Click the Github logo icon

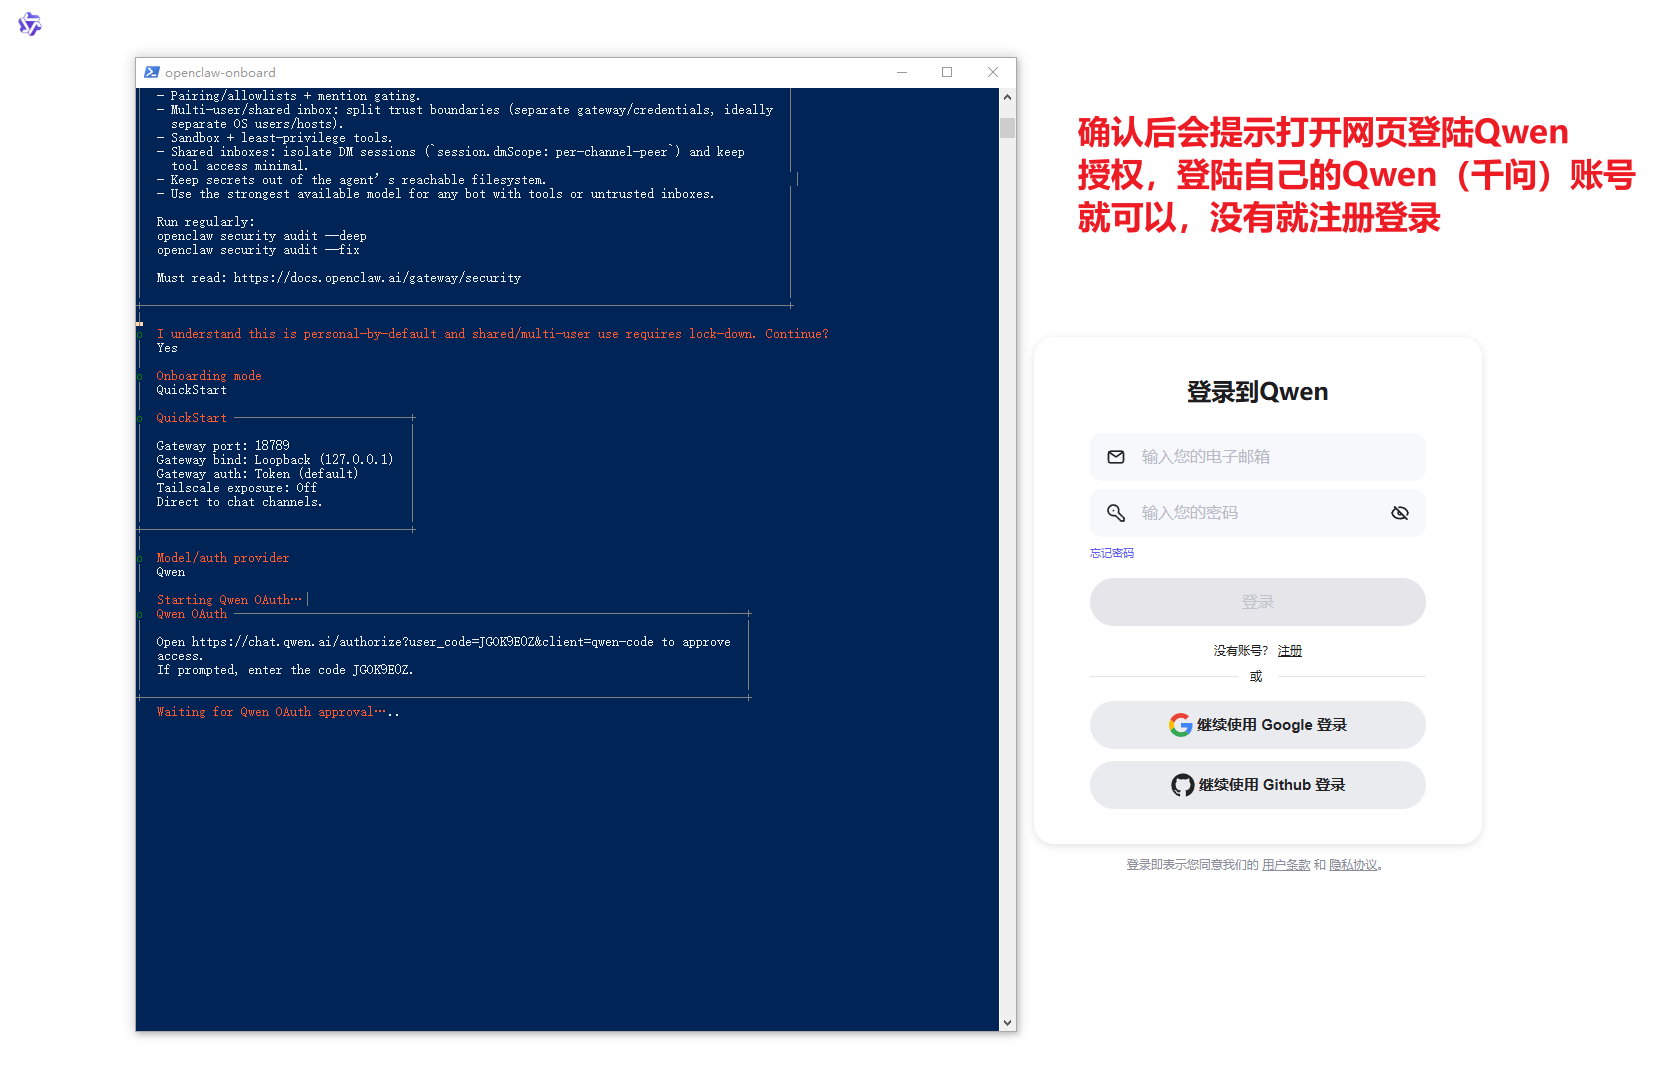click(1183, 785)
